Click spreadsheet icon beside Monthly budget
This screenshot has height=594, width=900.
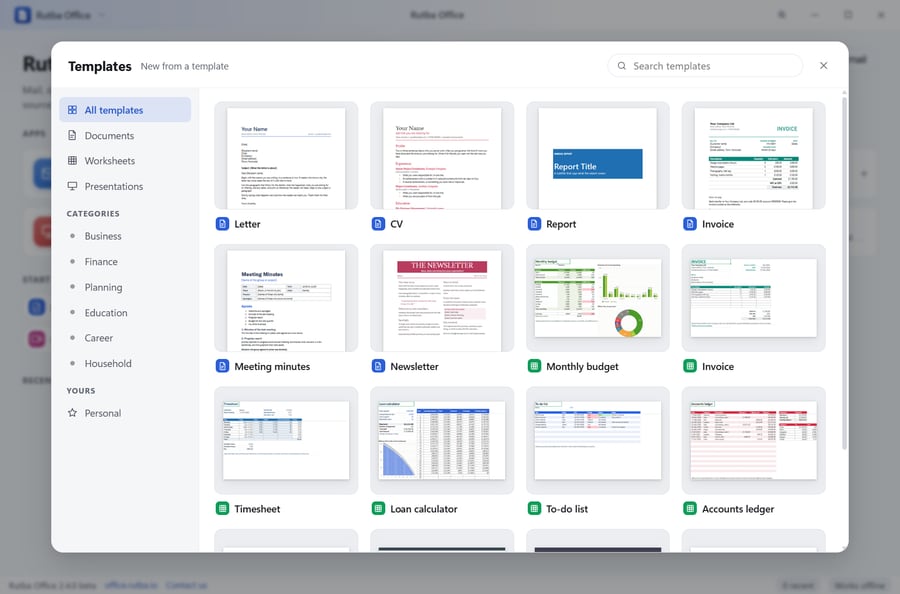(534, 366)
